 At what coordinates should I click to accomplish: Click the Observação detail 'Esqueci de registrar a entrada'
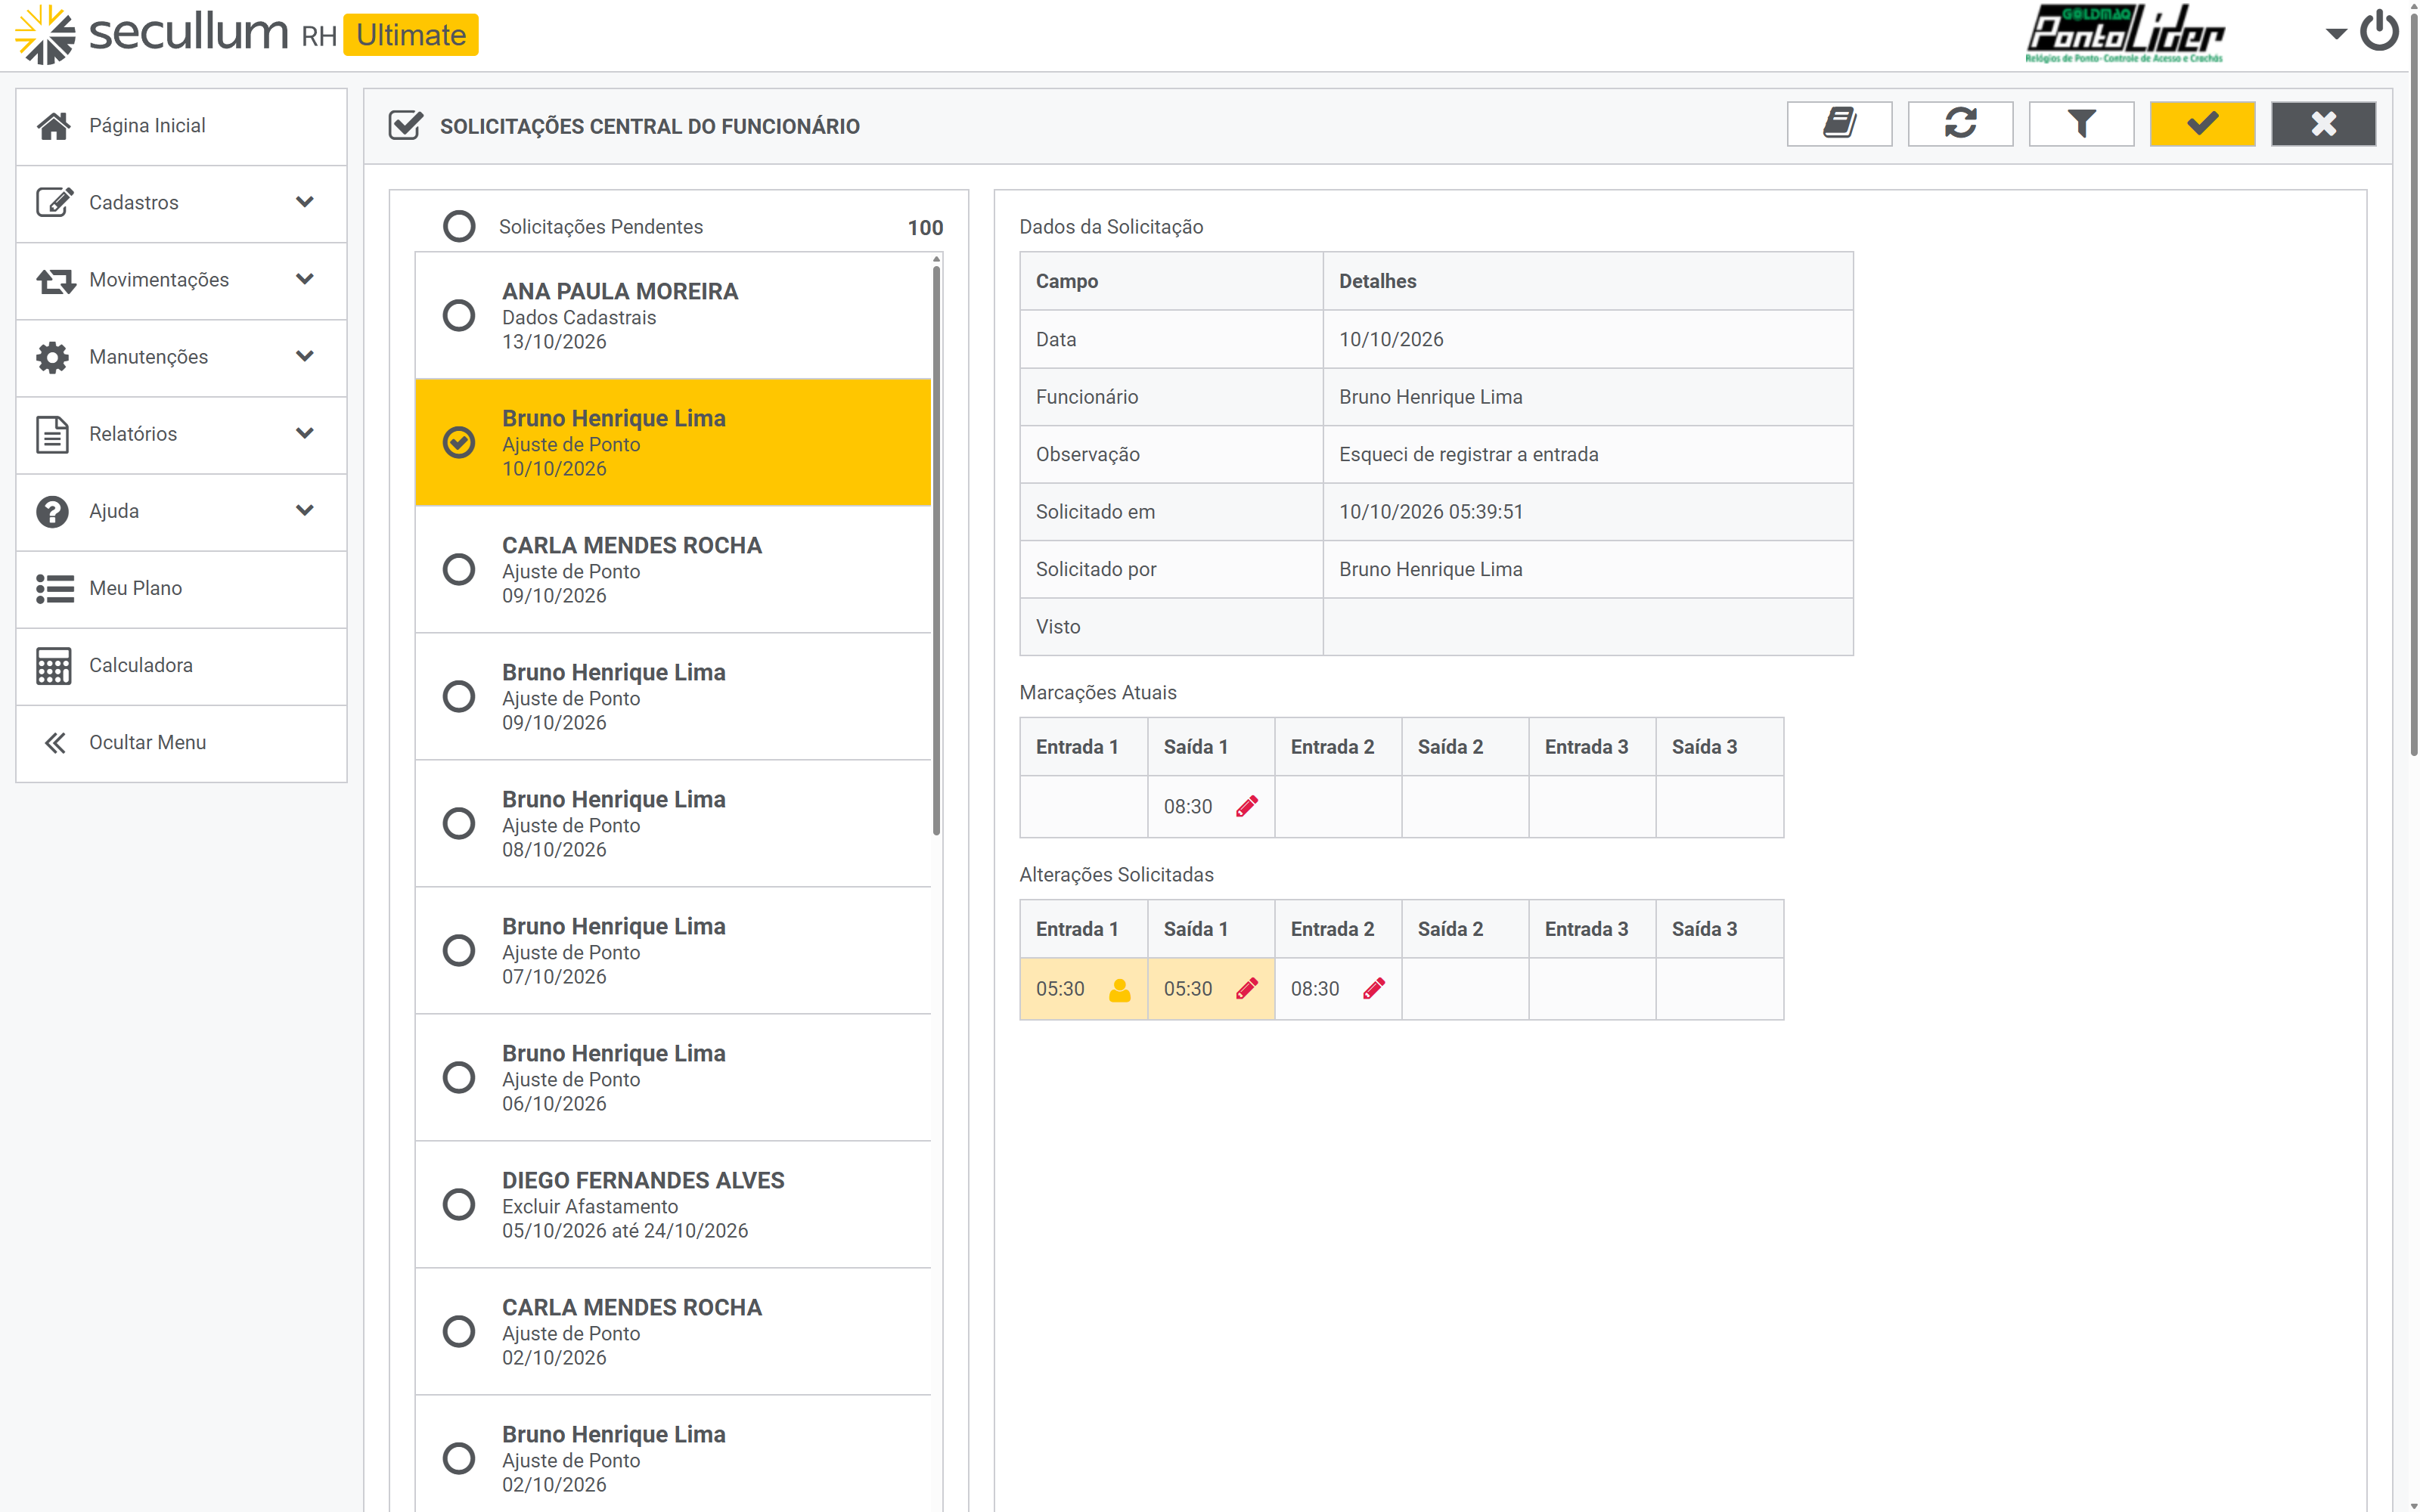[x=1468, y=454]
